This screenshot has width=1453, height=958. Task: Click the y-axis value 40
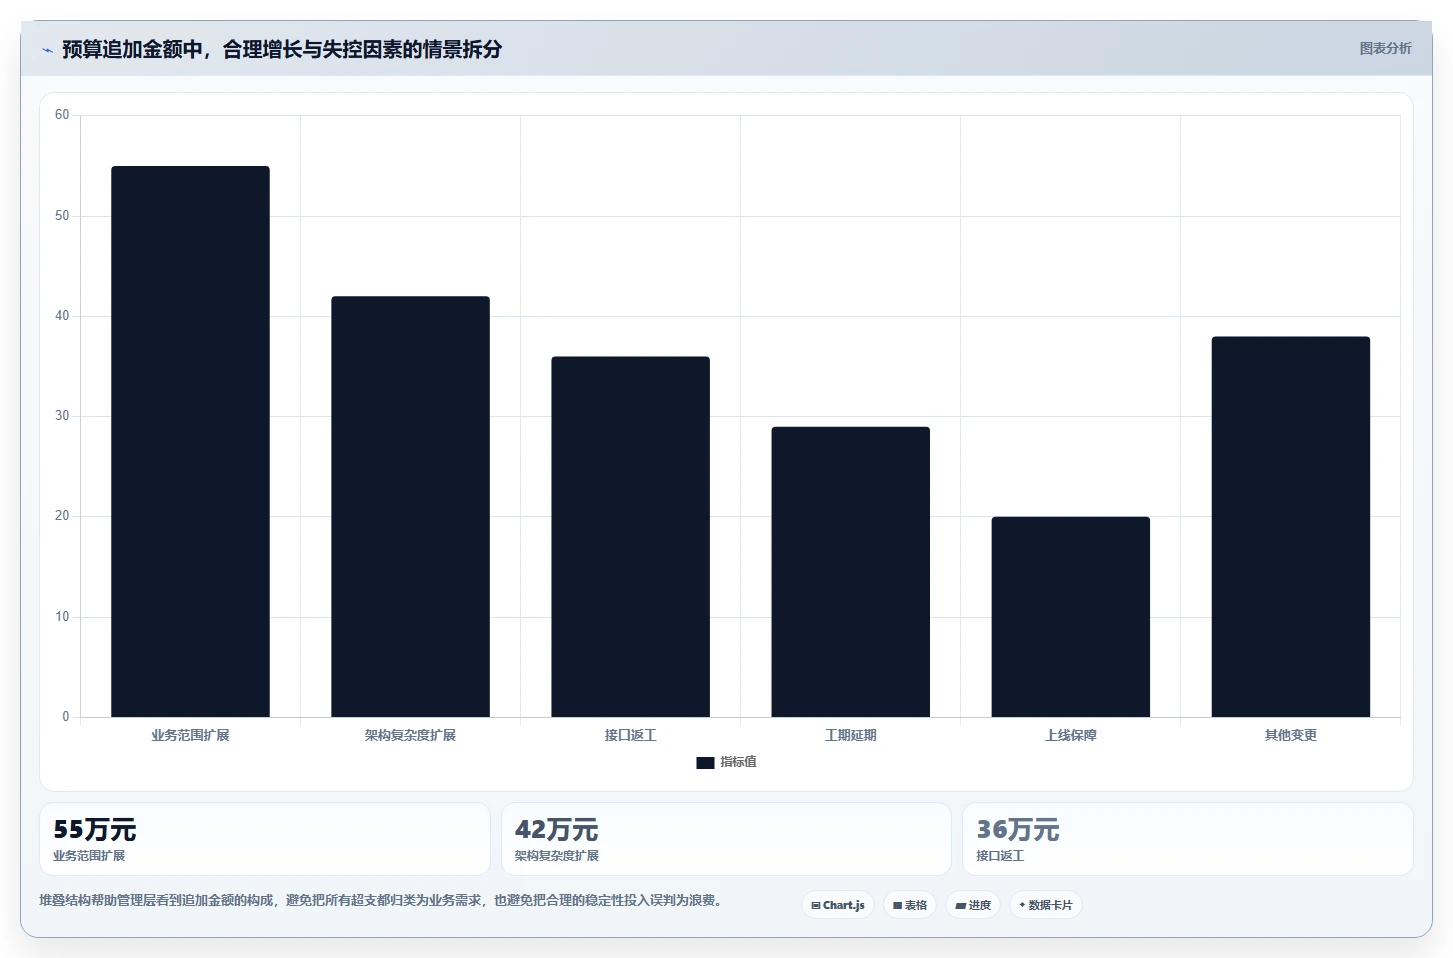tap(62, 316)
